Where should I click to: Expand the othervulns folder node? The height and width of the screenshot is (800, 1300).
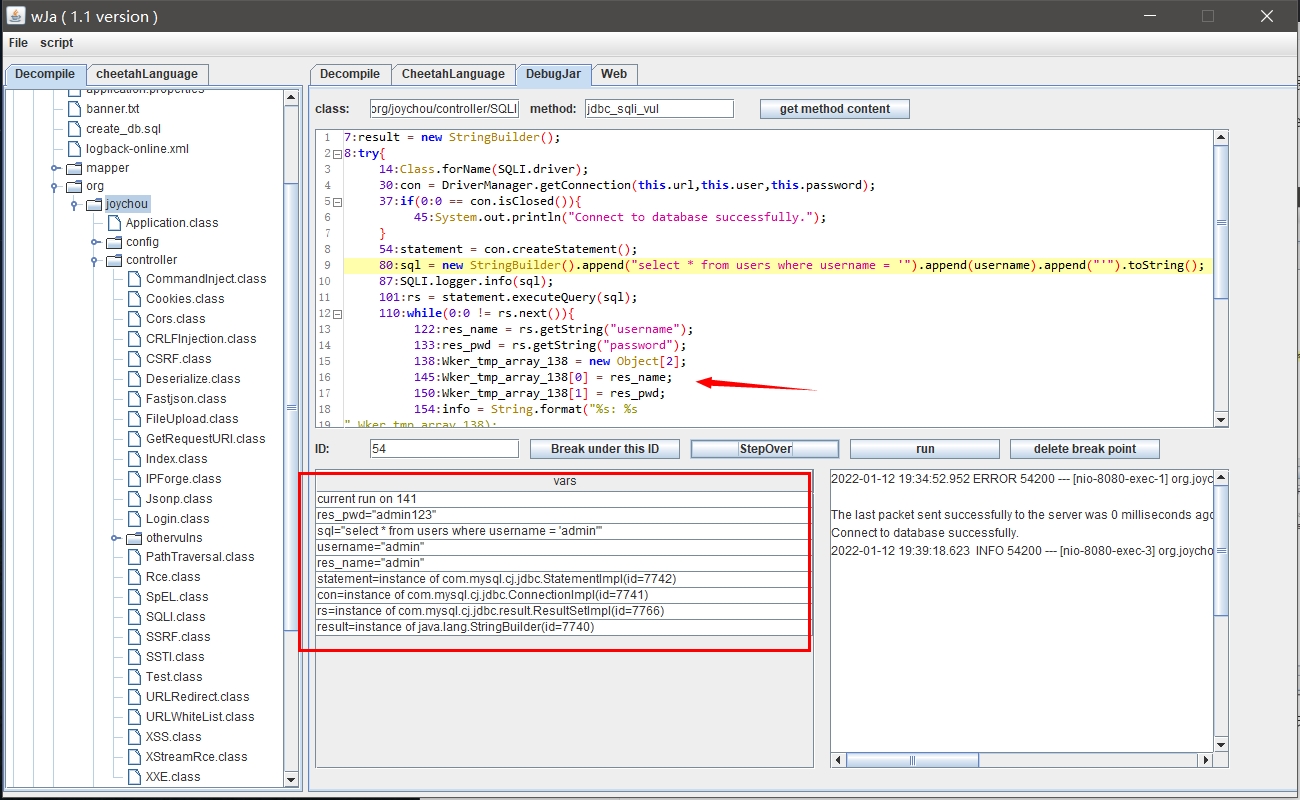tap(115, 538)
